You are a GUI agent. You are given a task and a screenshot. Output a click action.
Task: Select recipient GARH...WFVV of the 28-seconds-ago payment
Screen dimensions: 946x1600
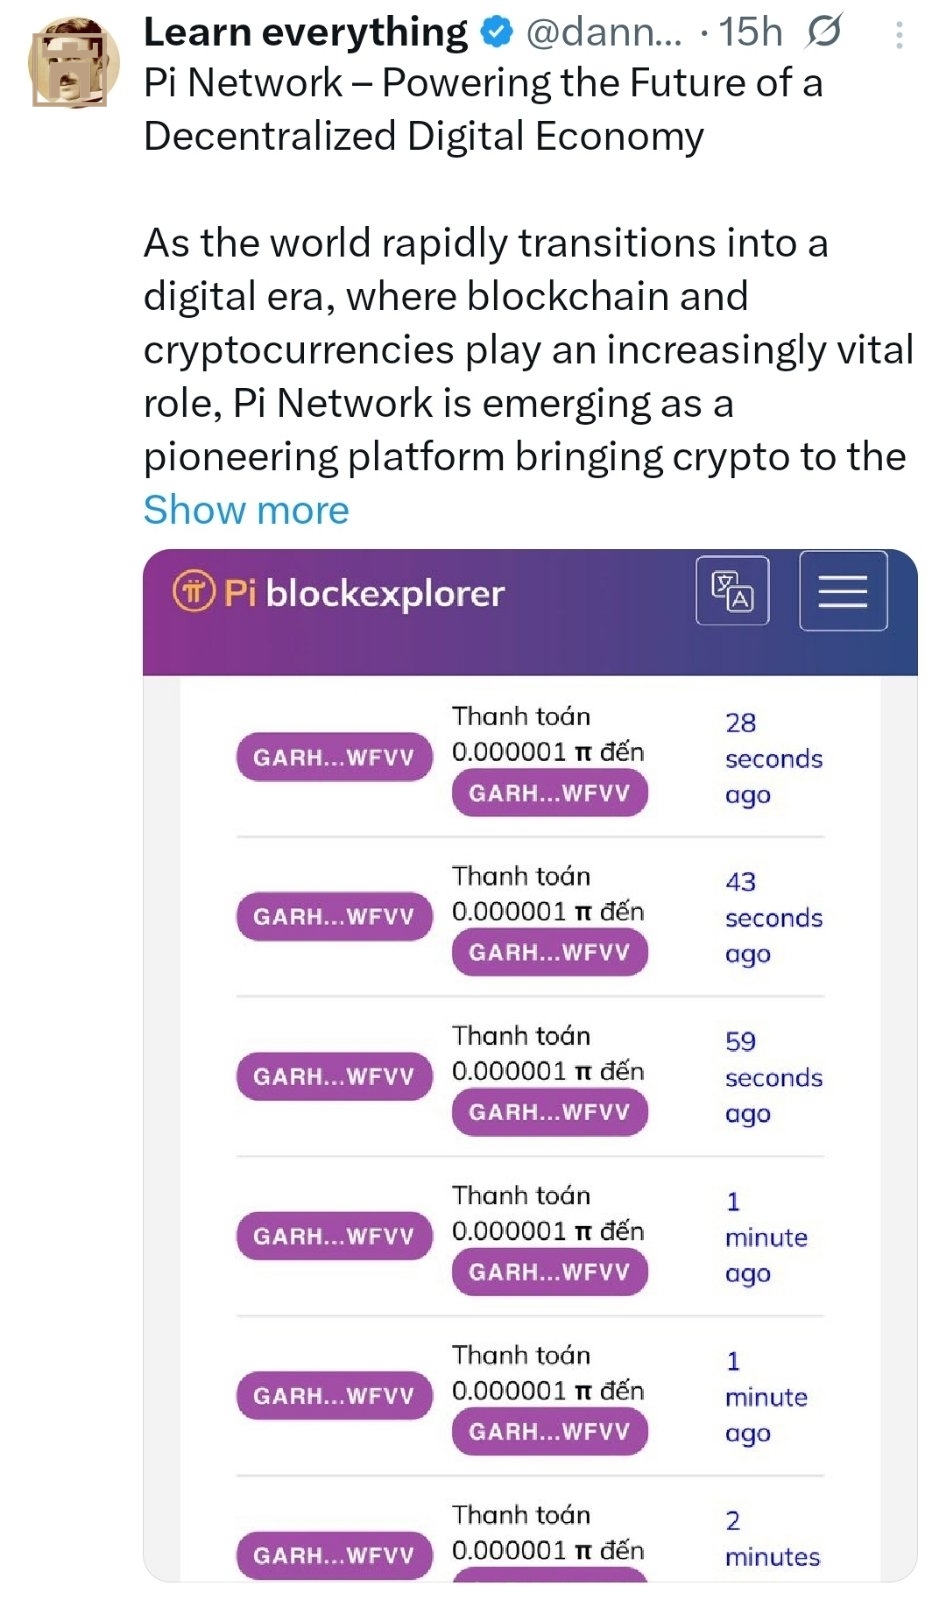pyautogui.click(x=549, y=793)
